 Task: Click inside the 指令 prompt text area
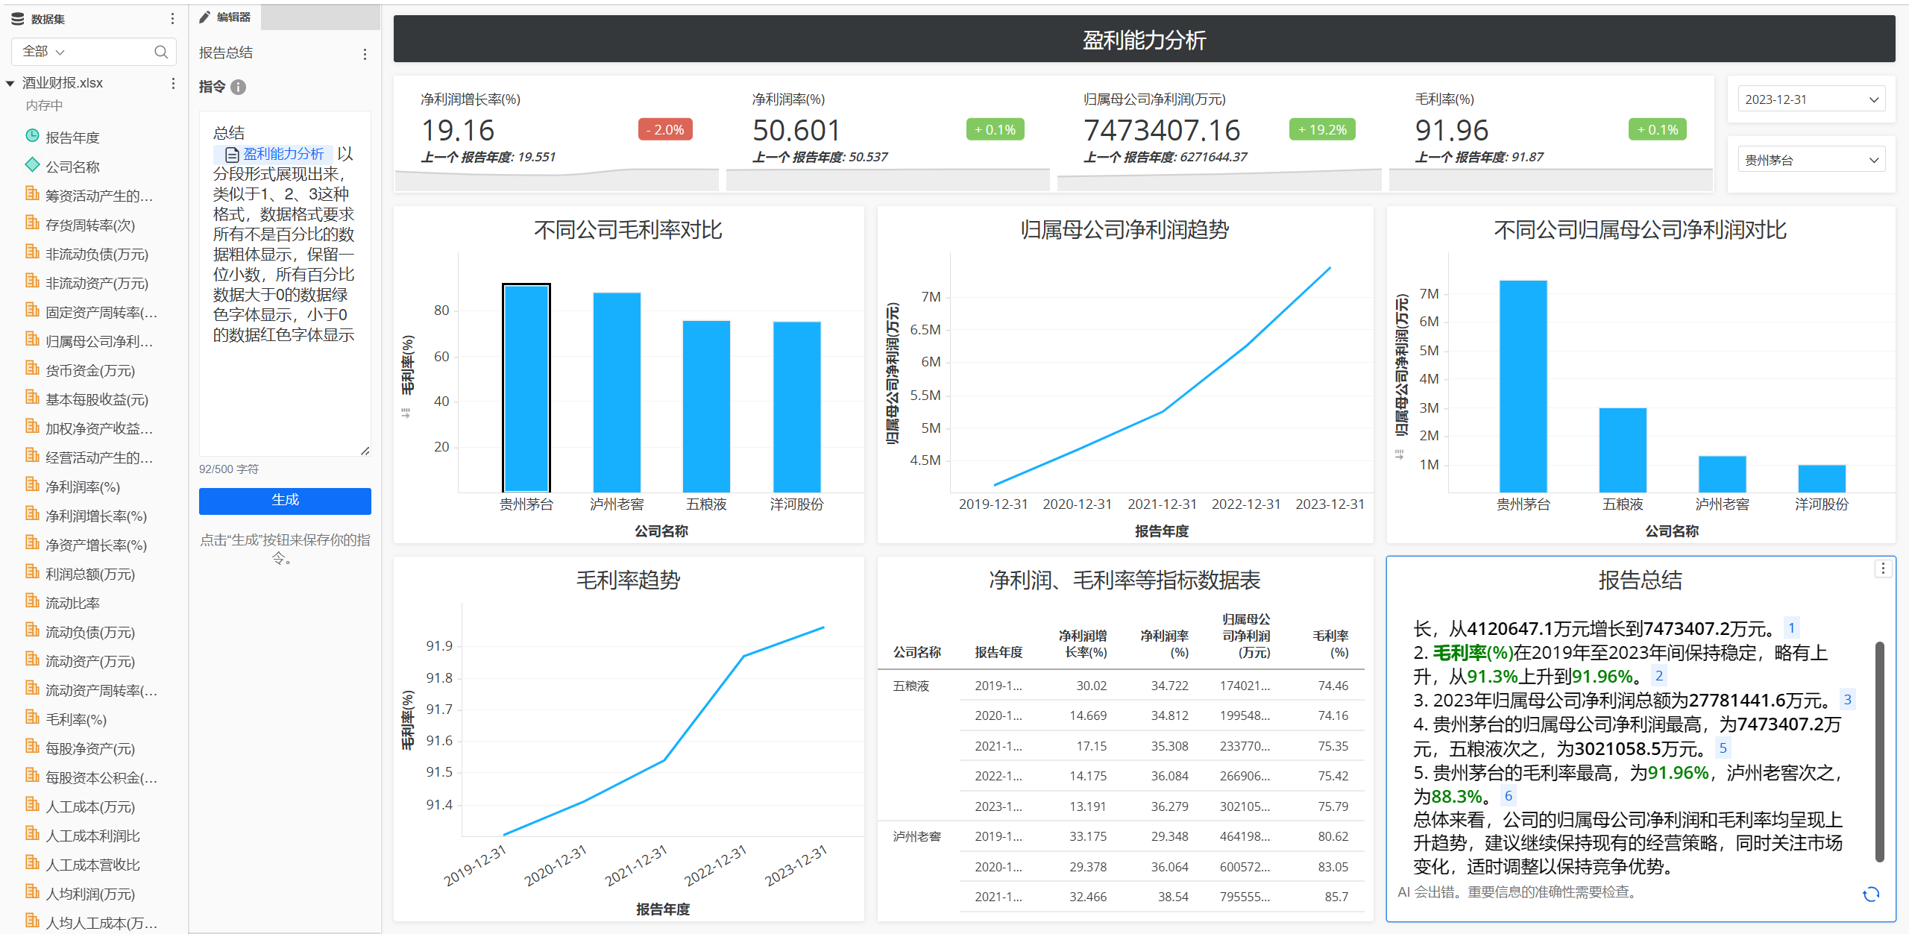(285, 284)
